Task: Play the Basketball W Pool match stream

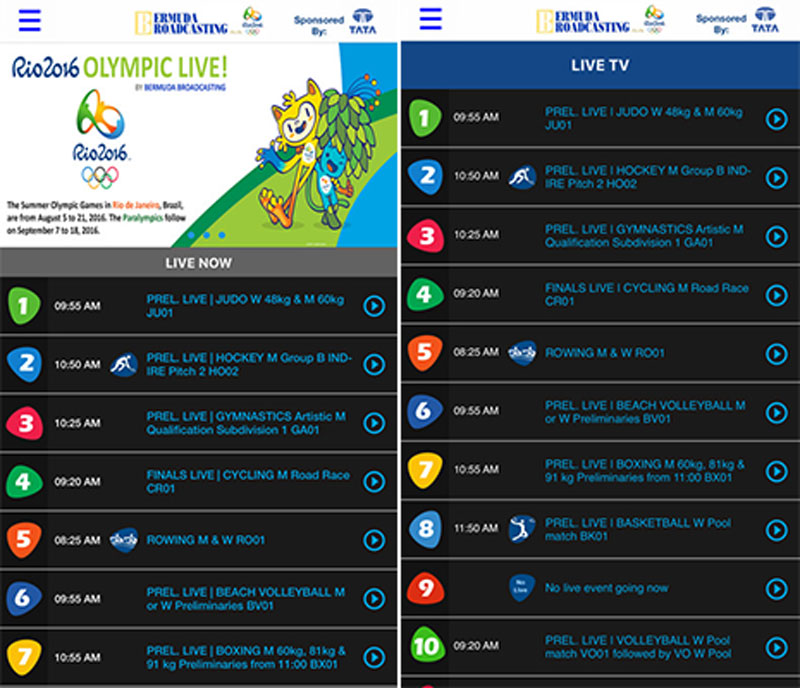Action: [776, 530]
